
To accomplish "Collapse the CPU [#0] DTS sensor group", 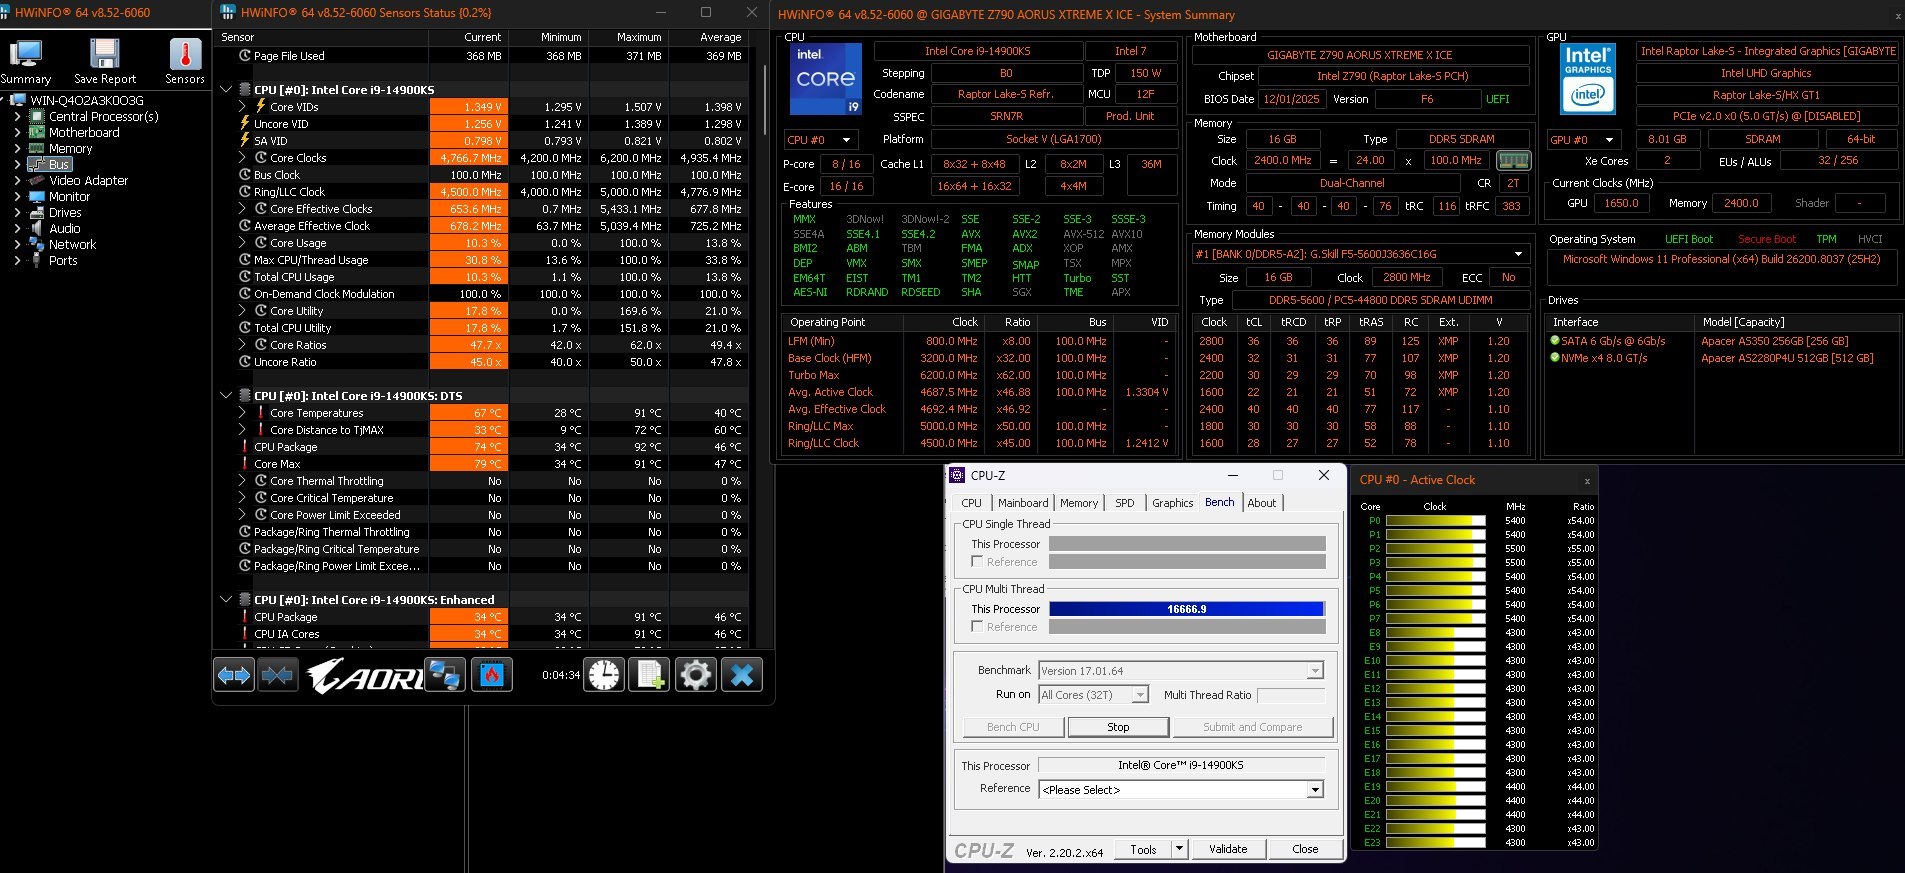I will [226, 396].
